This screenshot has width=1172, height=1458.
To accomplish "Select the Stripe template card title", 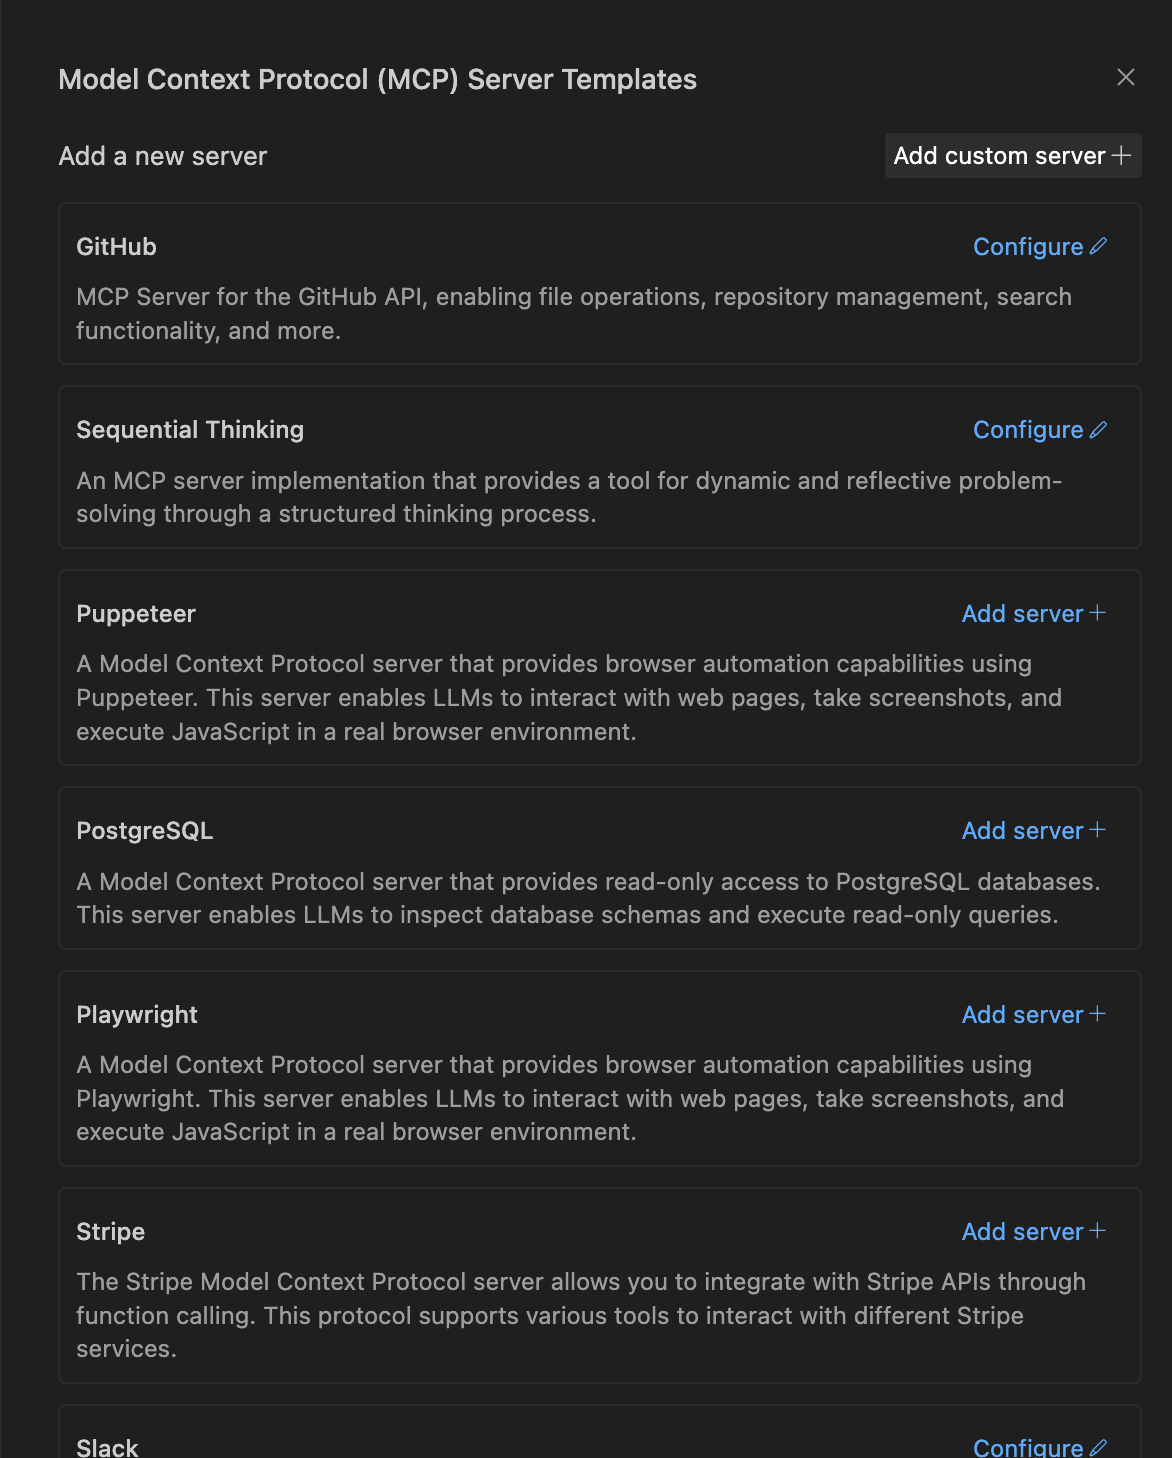I will coord(110,1232).
